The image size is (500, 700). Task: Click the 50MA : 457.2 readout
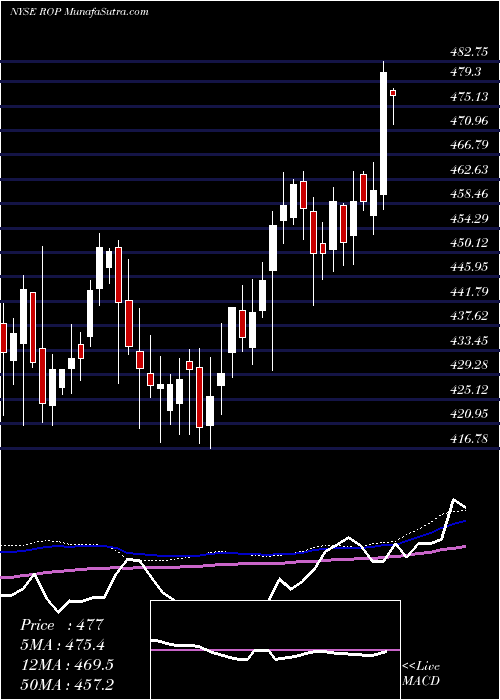(67, 685)
